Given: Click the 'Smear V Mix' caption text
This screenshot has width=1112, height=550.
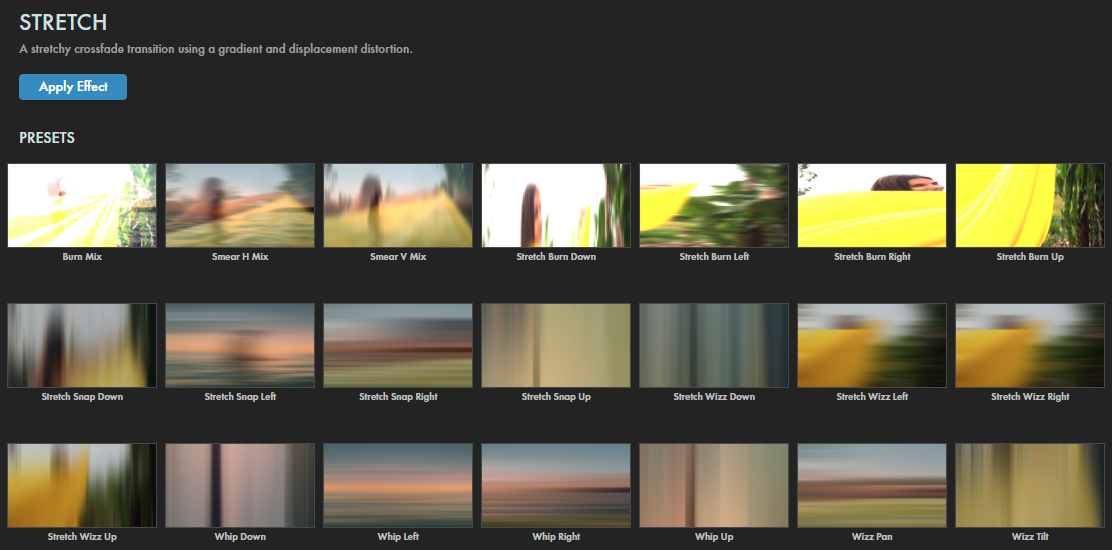Looking at the screenshot, I should 398,257.
